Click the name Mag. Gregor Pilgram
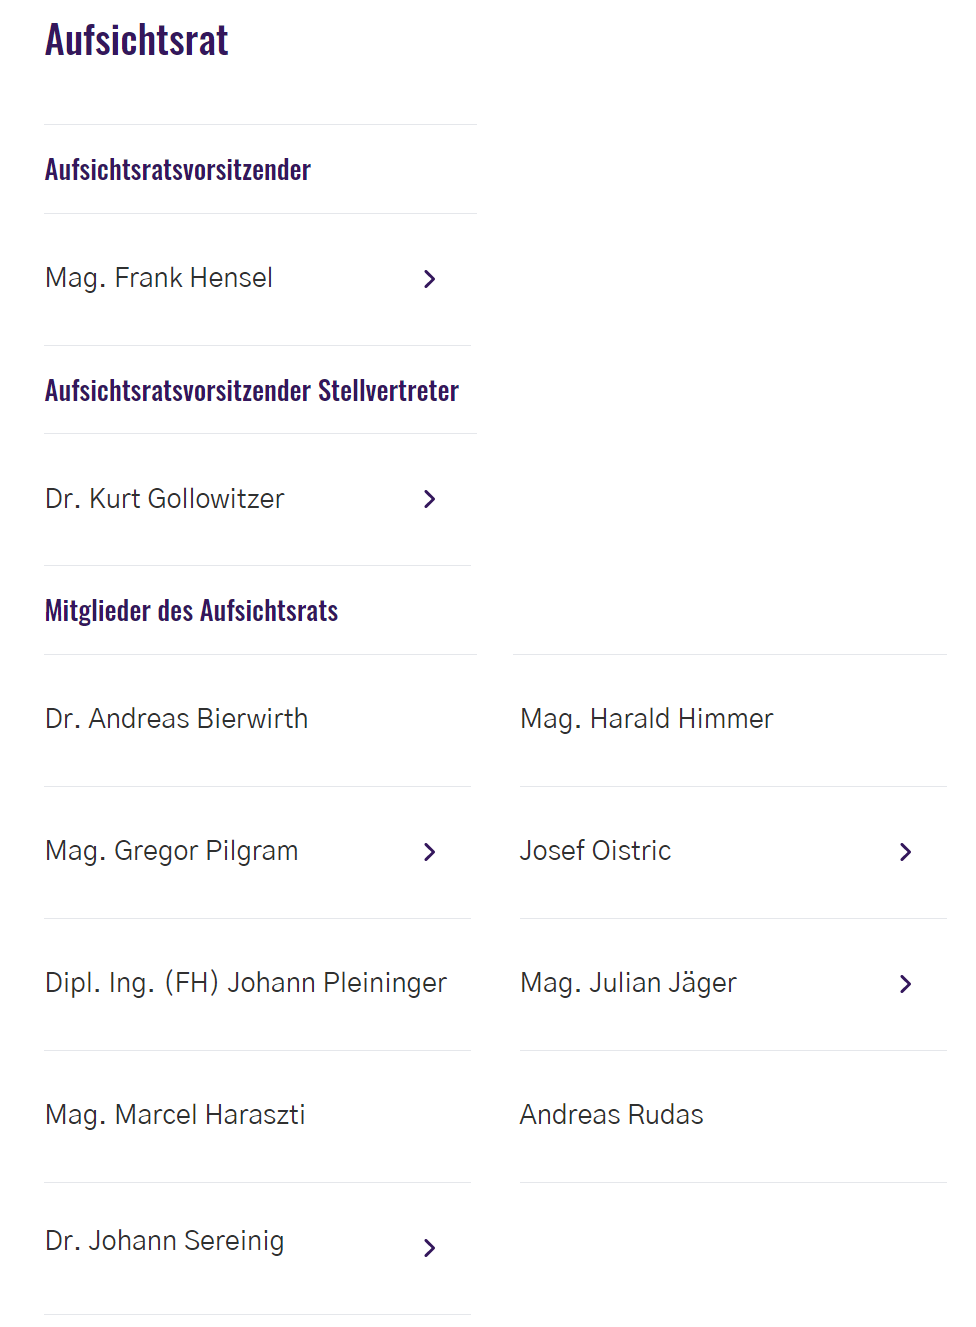This screenshot has width=976, height=1327. point(172,851)
